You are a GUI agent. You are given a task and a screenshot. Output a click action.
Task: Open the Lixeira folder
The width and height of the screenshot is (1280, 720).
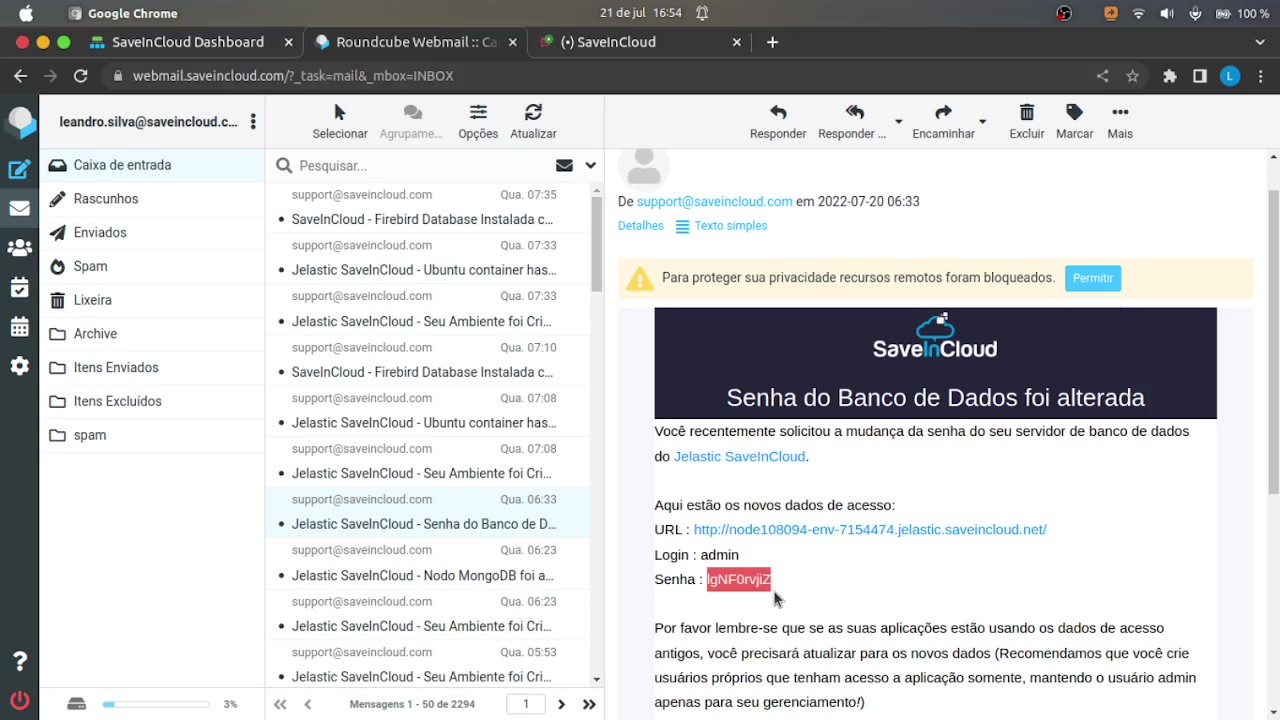coord(152,300)
